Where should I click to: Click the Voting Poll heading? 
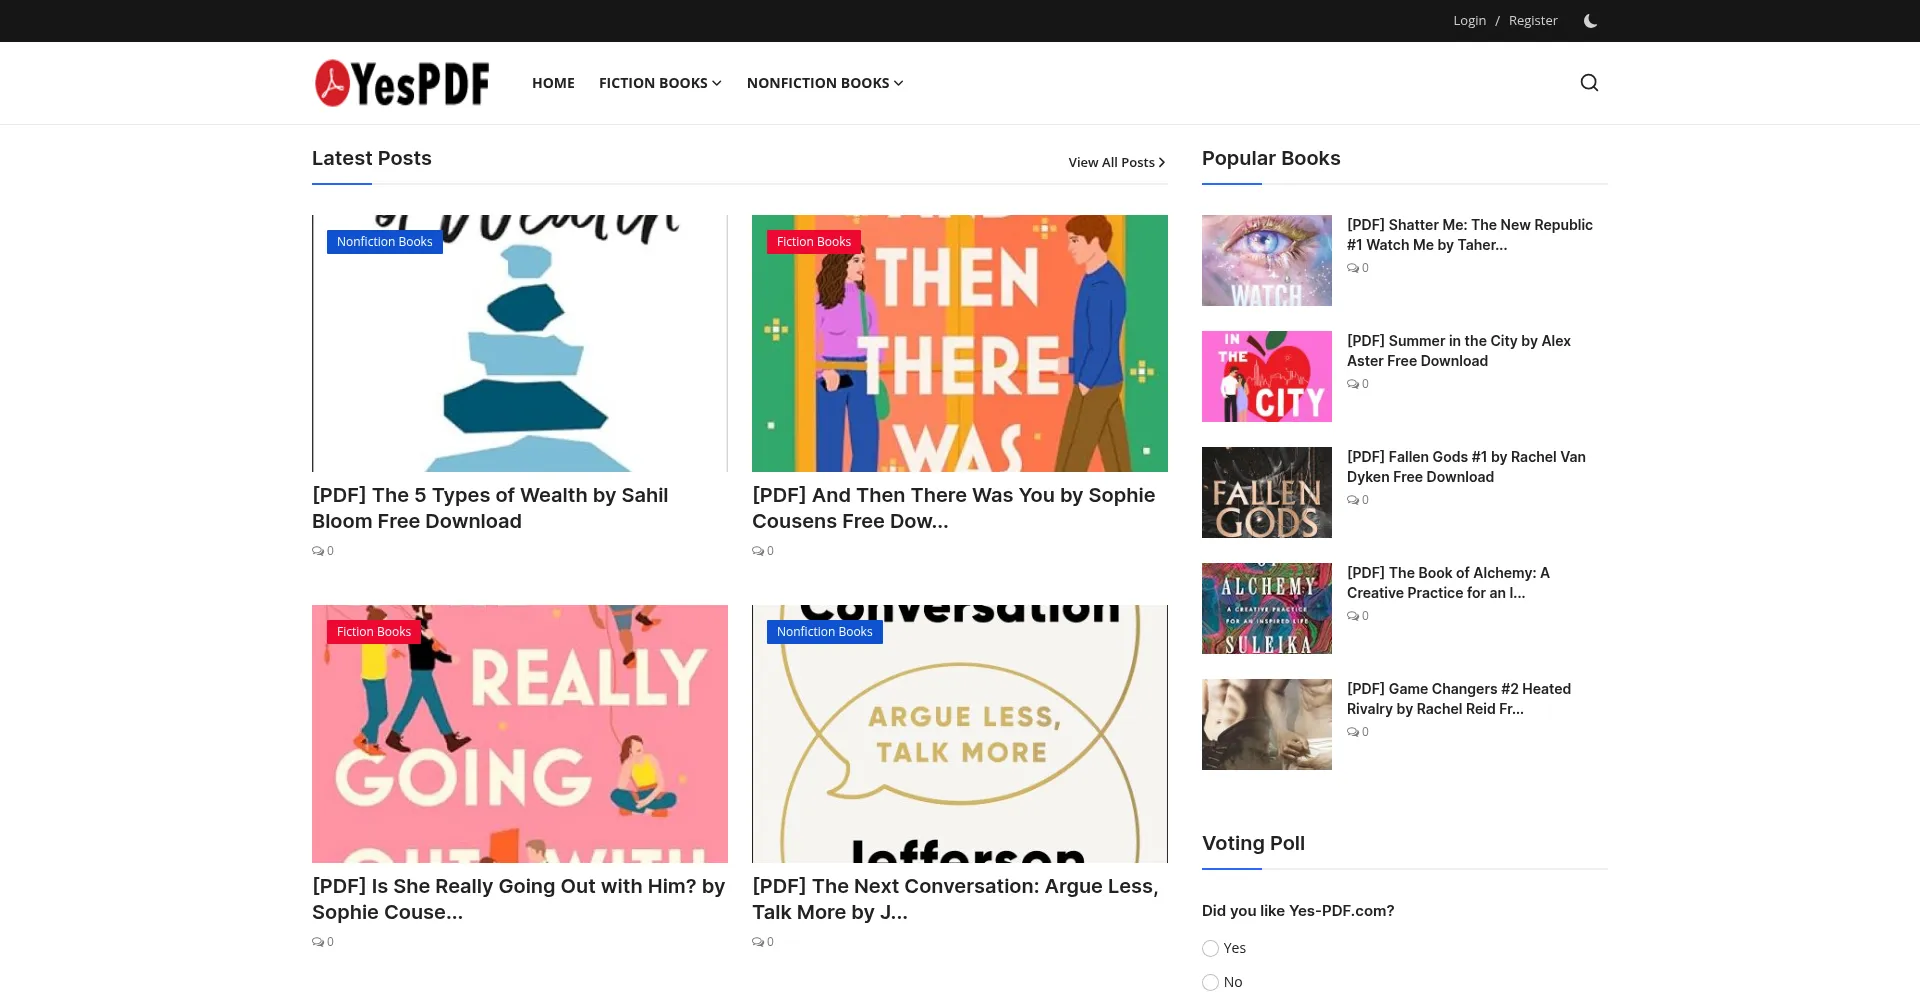click(1253, 843)
